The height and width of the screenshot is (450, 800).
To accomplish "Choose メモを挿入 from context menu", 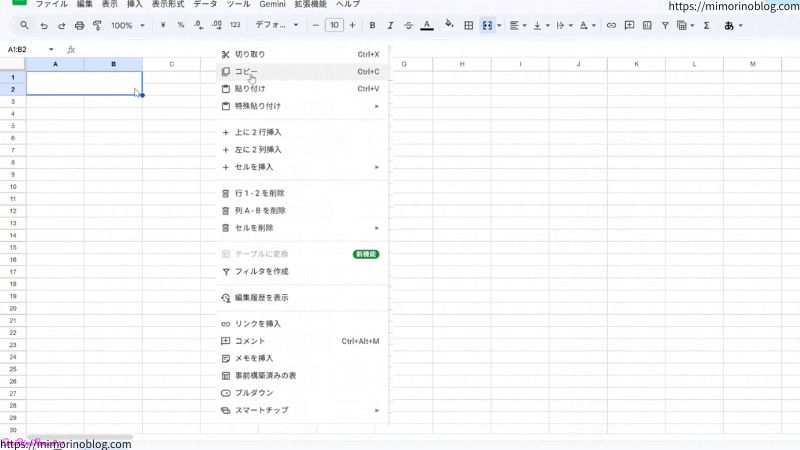I will [x=302, y=358].
